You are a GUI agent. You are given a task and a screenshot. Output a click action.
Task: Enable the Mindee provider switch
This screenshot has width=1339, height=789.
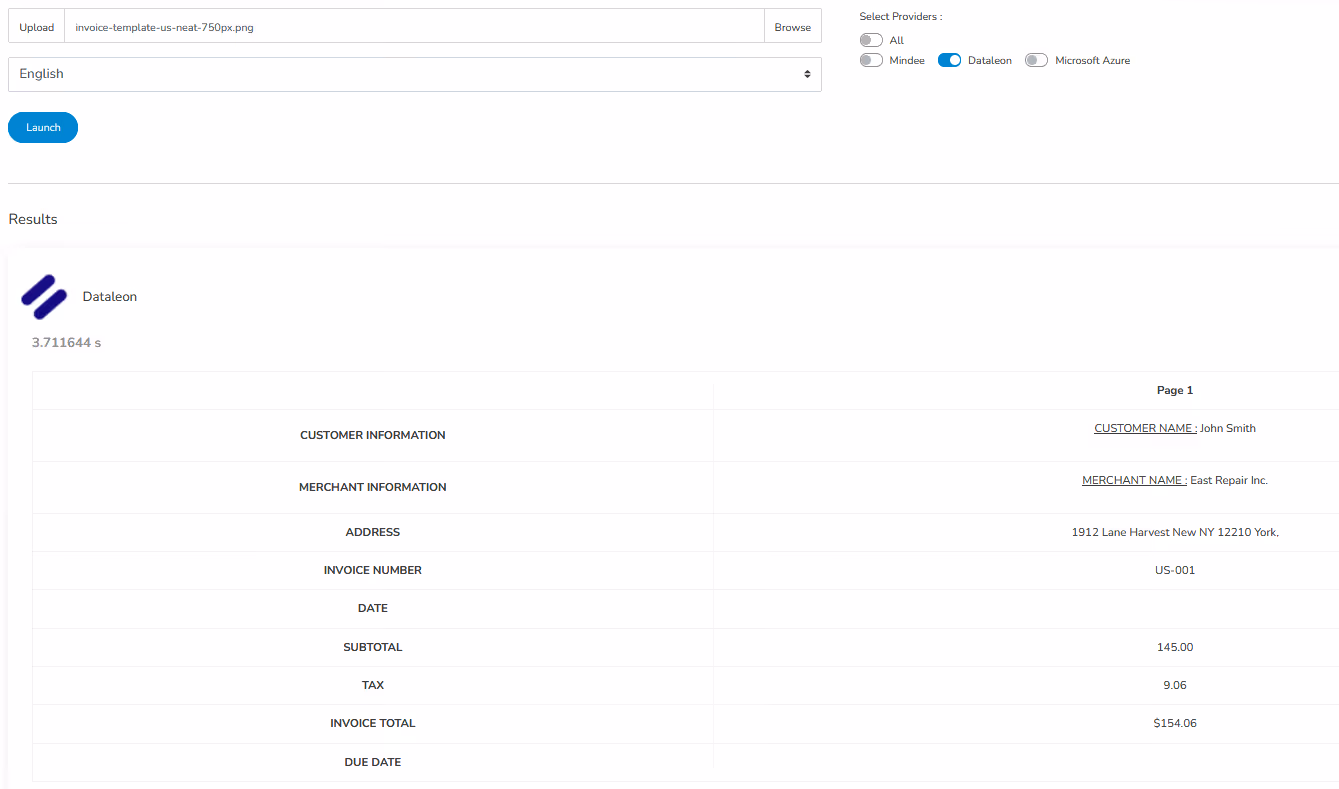871,60
